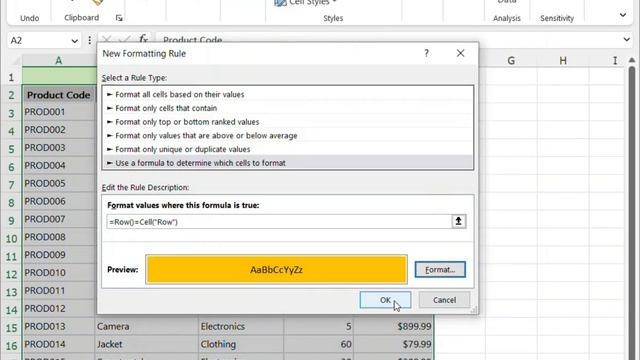640x360 pixels.
Task: Select the Camera cell
Action: coord(147,327)
